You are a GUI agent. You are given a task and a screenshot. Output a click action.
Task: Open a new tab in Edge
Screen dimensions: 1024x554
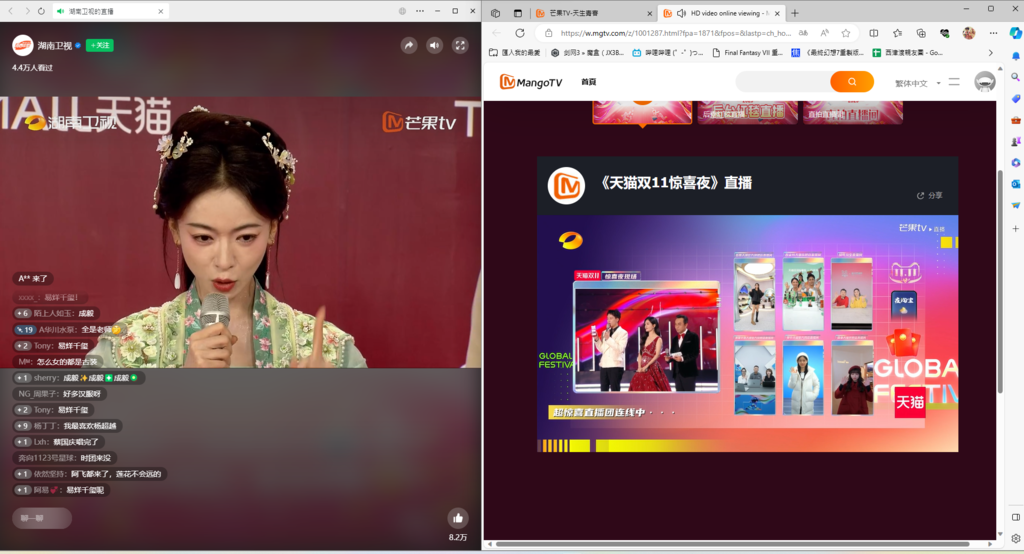coord(795,13)
